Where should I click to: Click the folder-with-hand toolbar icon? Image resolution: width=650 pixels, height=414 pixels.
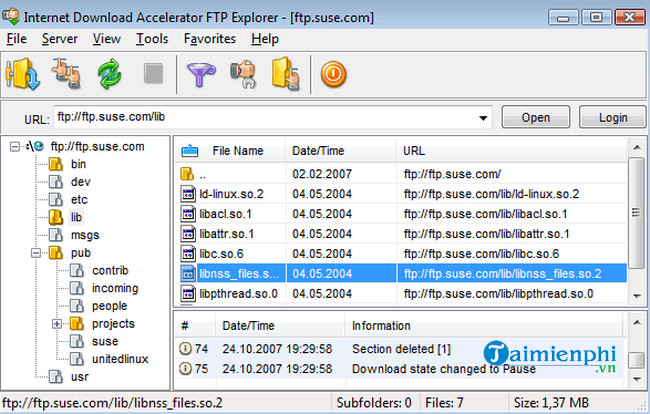[286, 74]
